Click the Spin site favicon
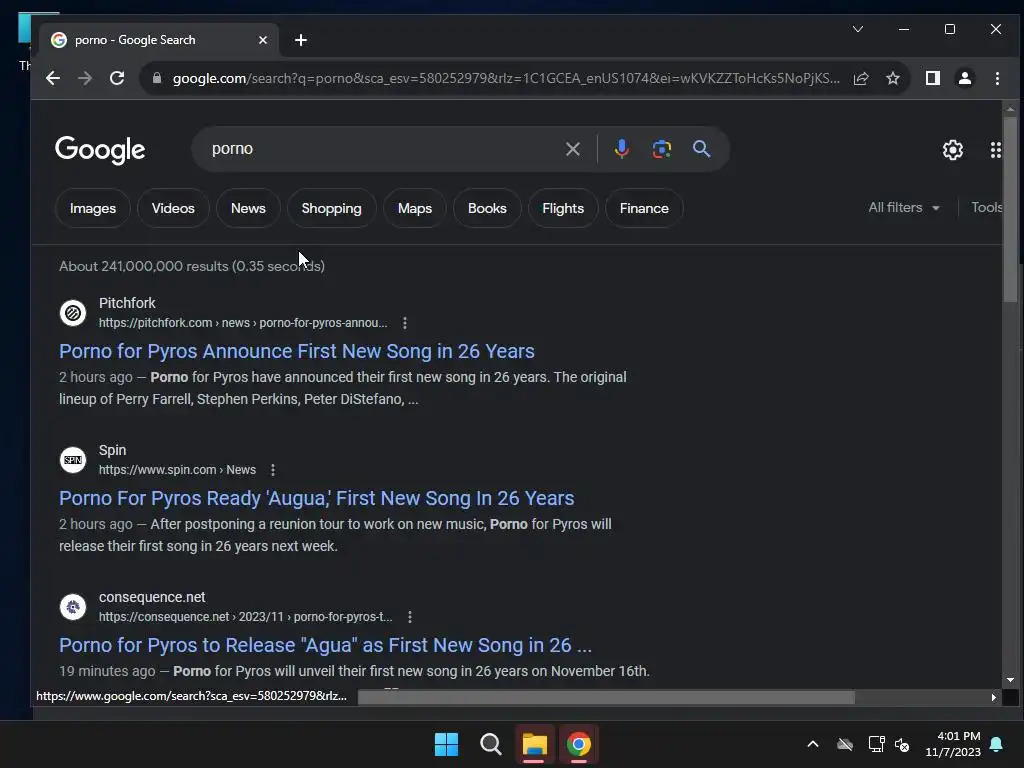Image resolution: width=1024 pixels, height=768 pixels. tap(73, 460)
